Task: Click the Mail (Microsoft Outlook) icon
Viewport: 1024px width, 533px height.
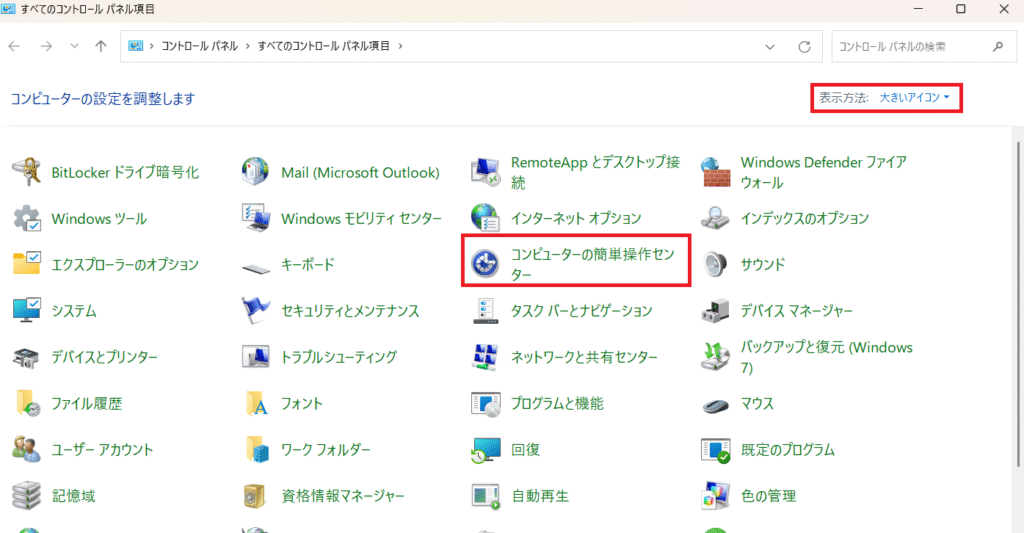Action: coord(255,172)
